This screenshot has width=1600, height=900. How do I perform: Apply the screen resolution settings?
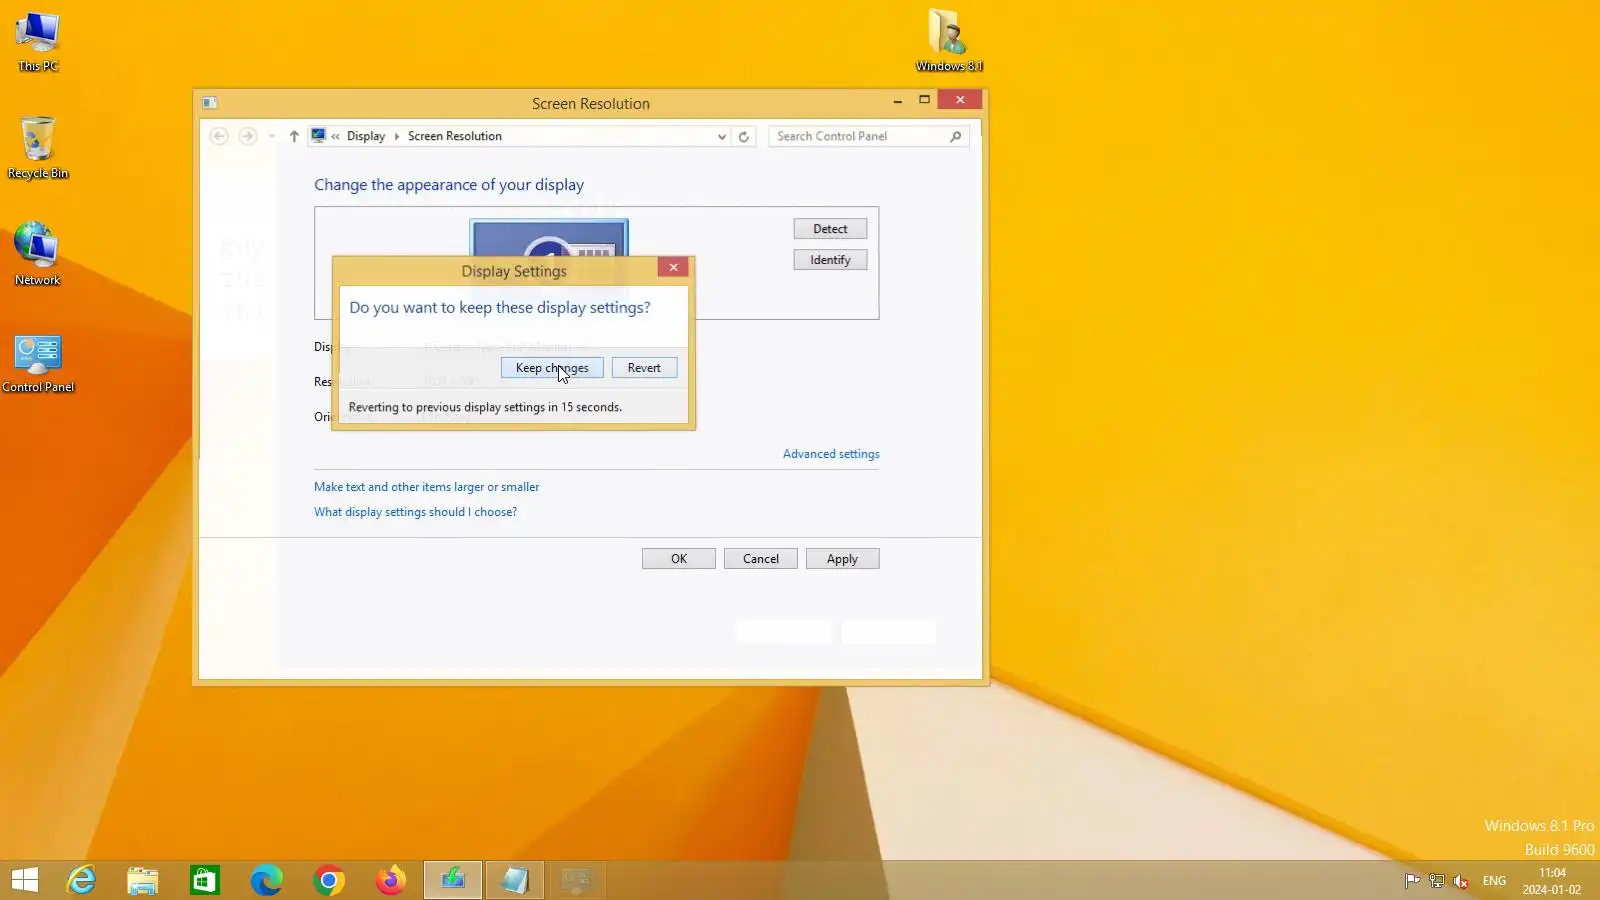click(843, 559)
